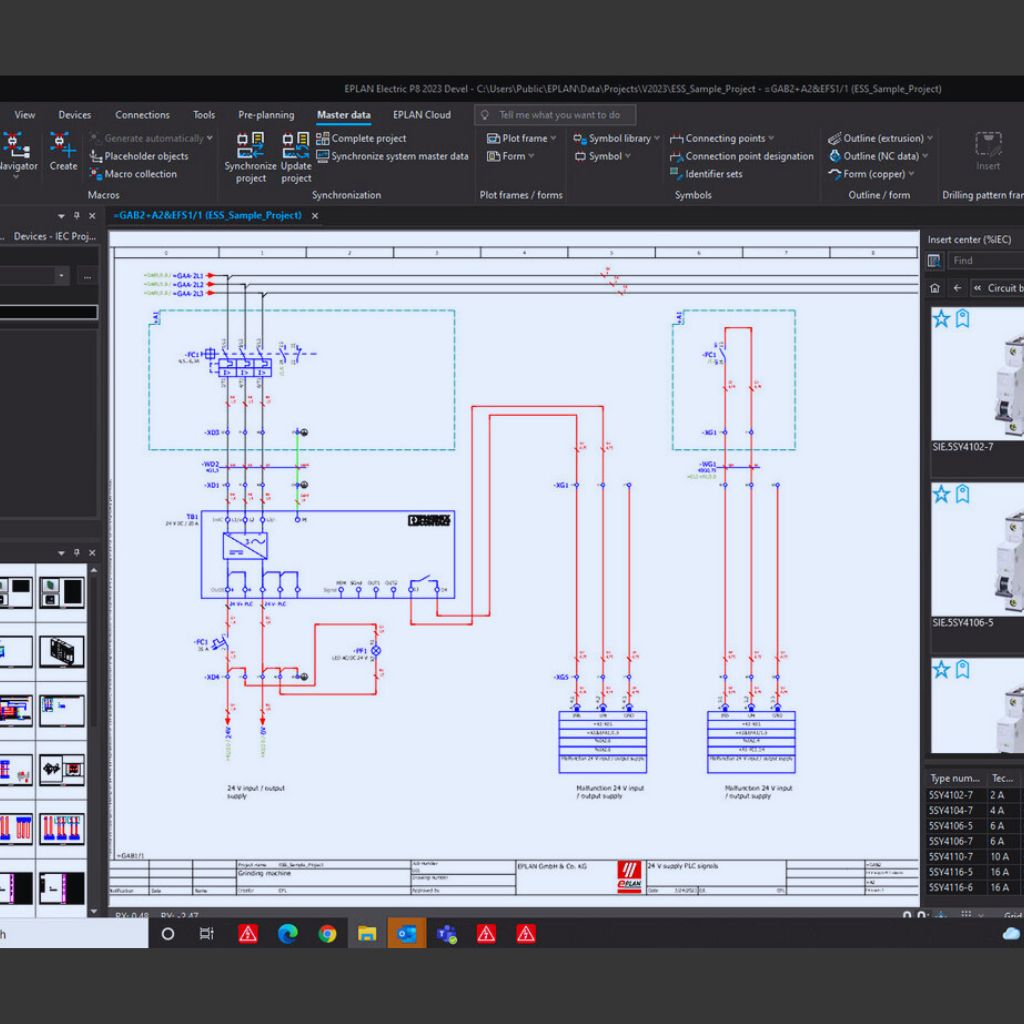This screenshot has width=1024, height=1024.
Task: Close the upper left navigator panel
Action: [92, 216]
